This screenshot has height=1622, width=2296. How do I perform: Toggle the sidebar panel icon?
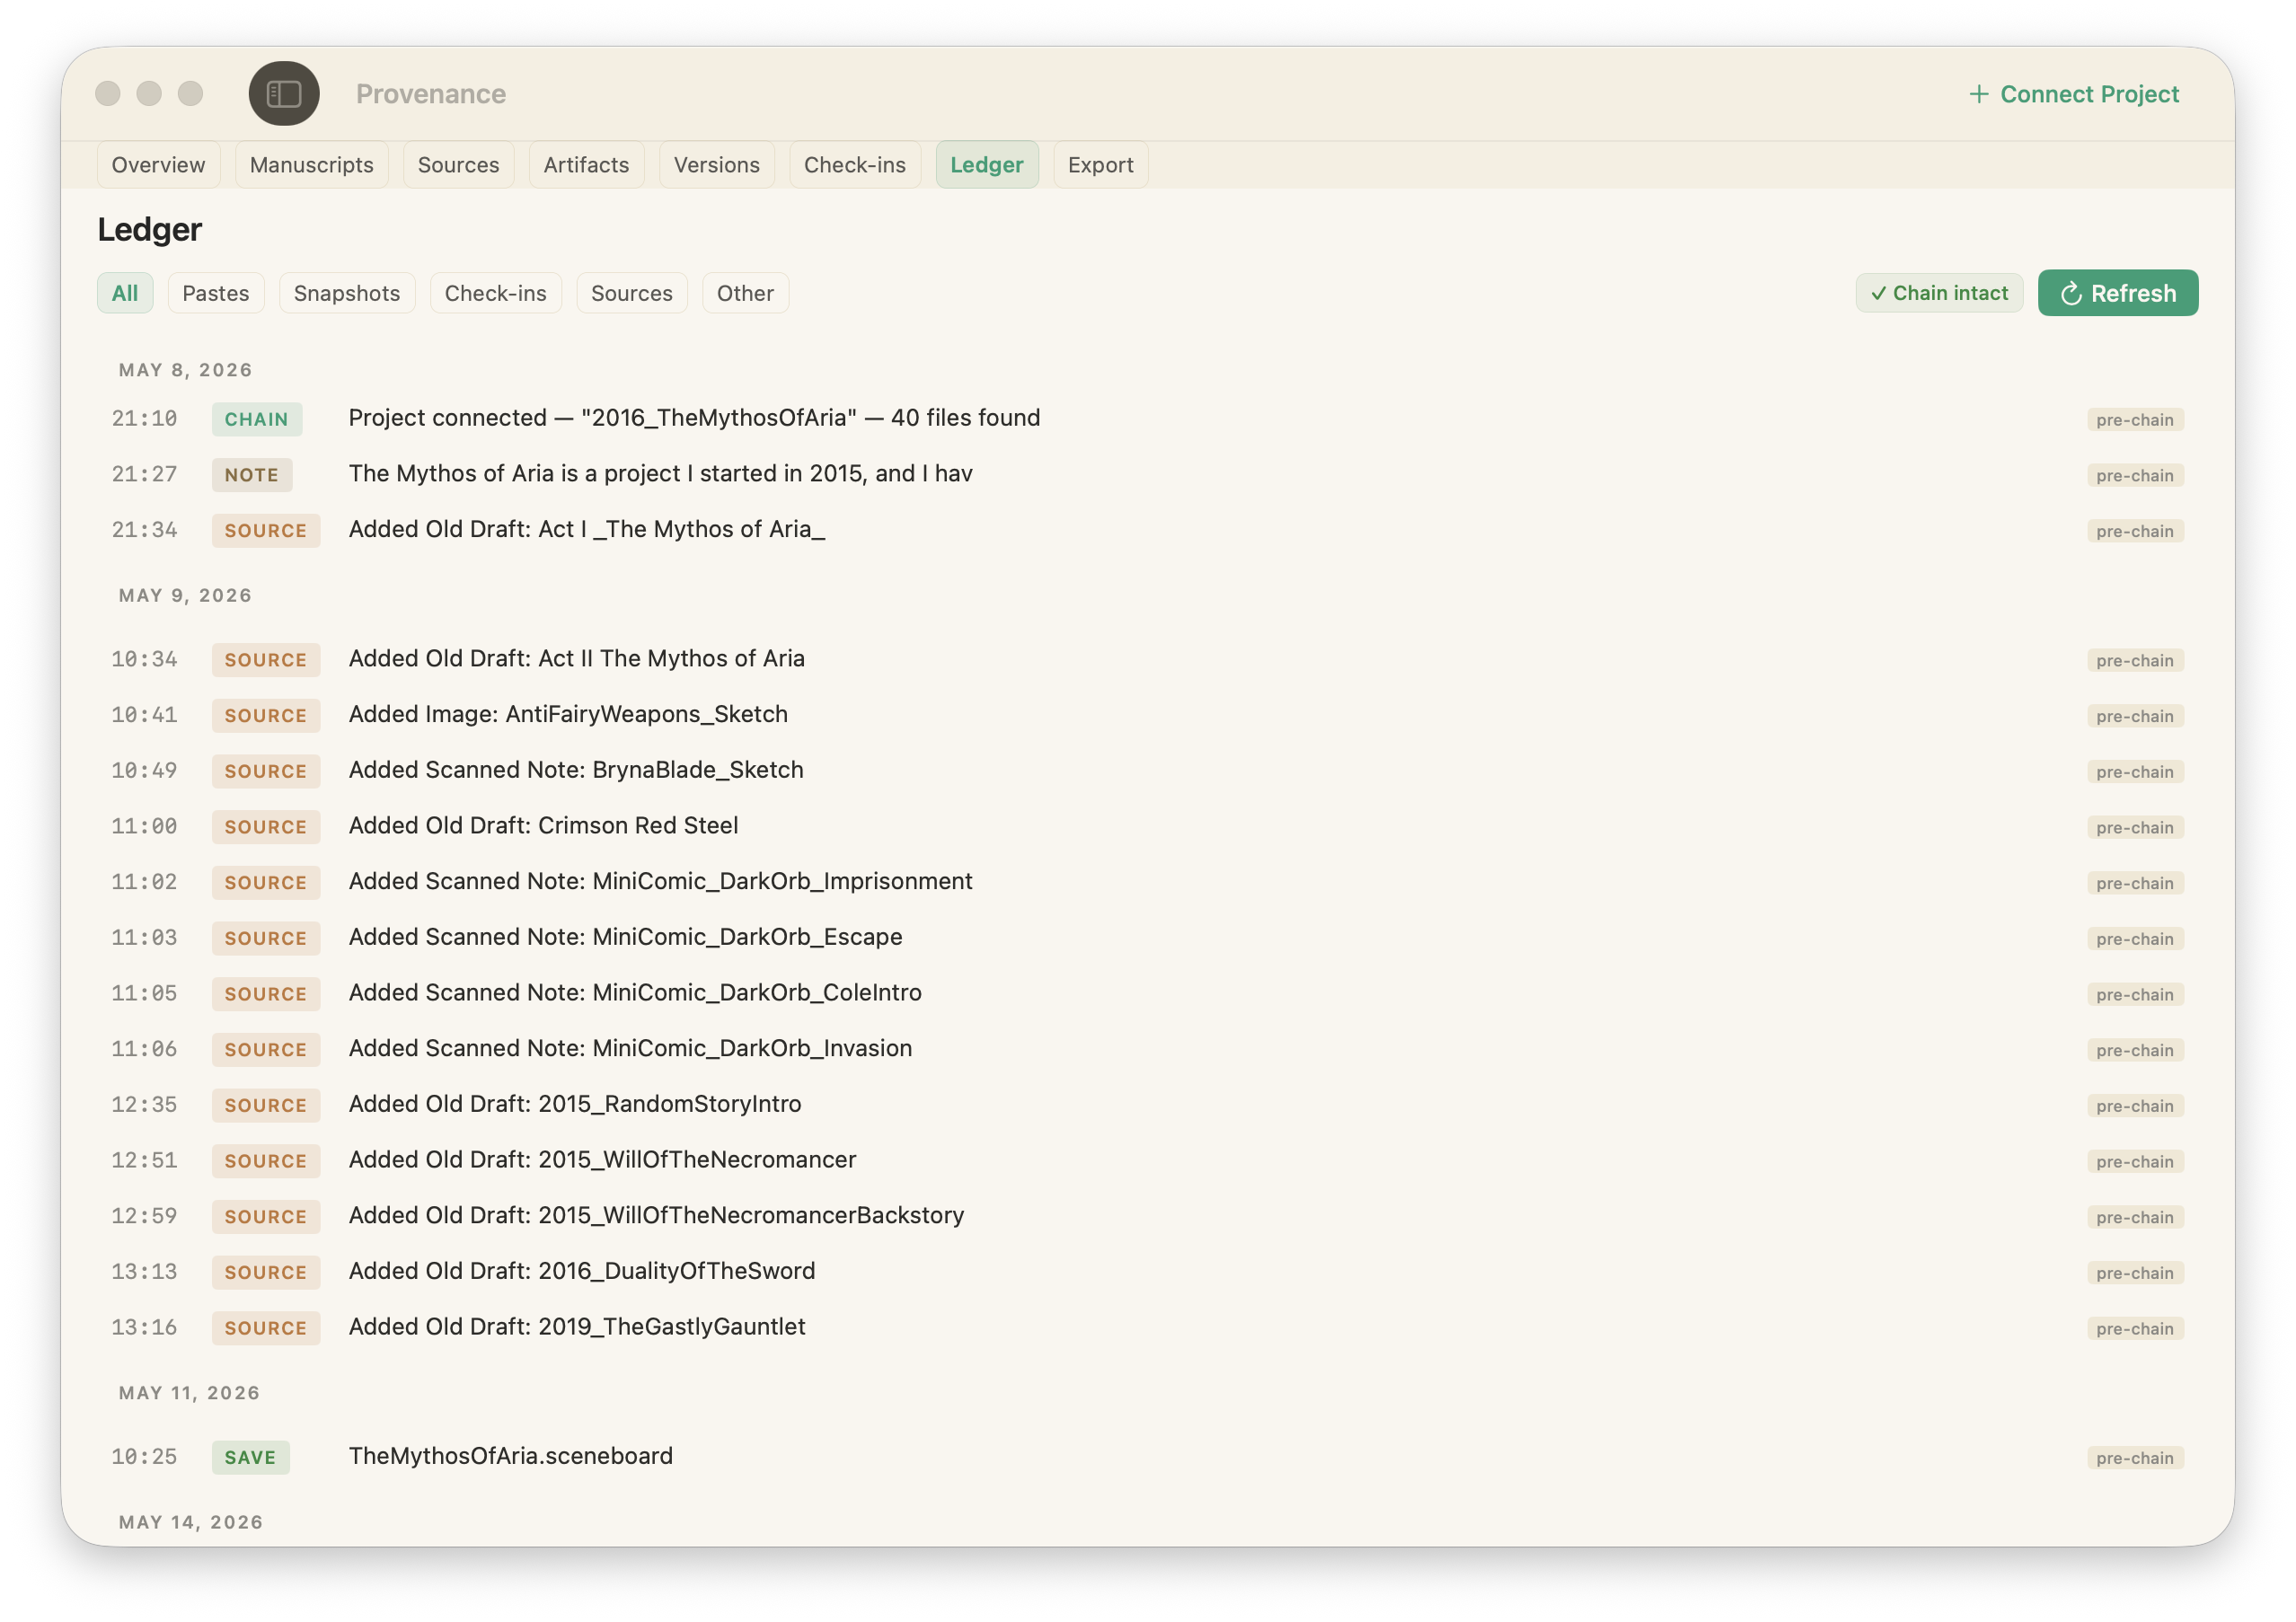[x=284, y=94]
